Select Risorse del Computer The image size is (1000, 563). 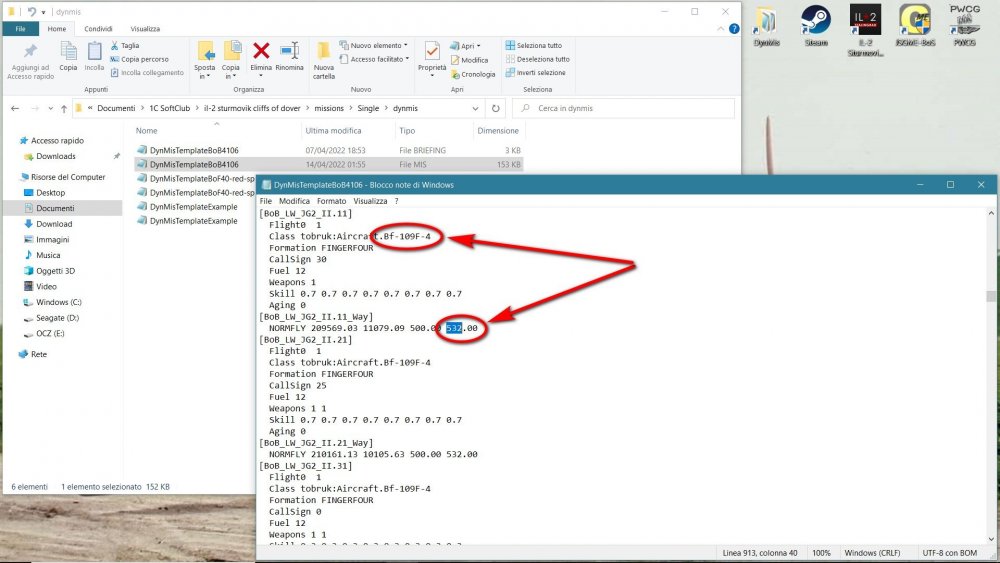point(68,177)
